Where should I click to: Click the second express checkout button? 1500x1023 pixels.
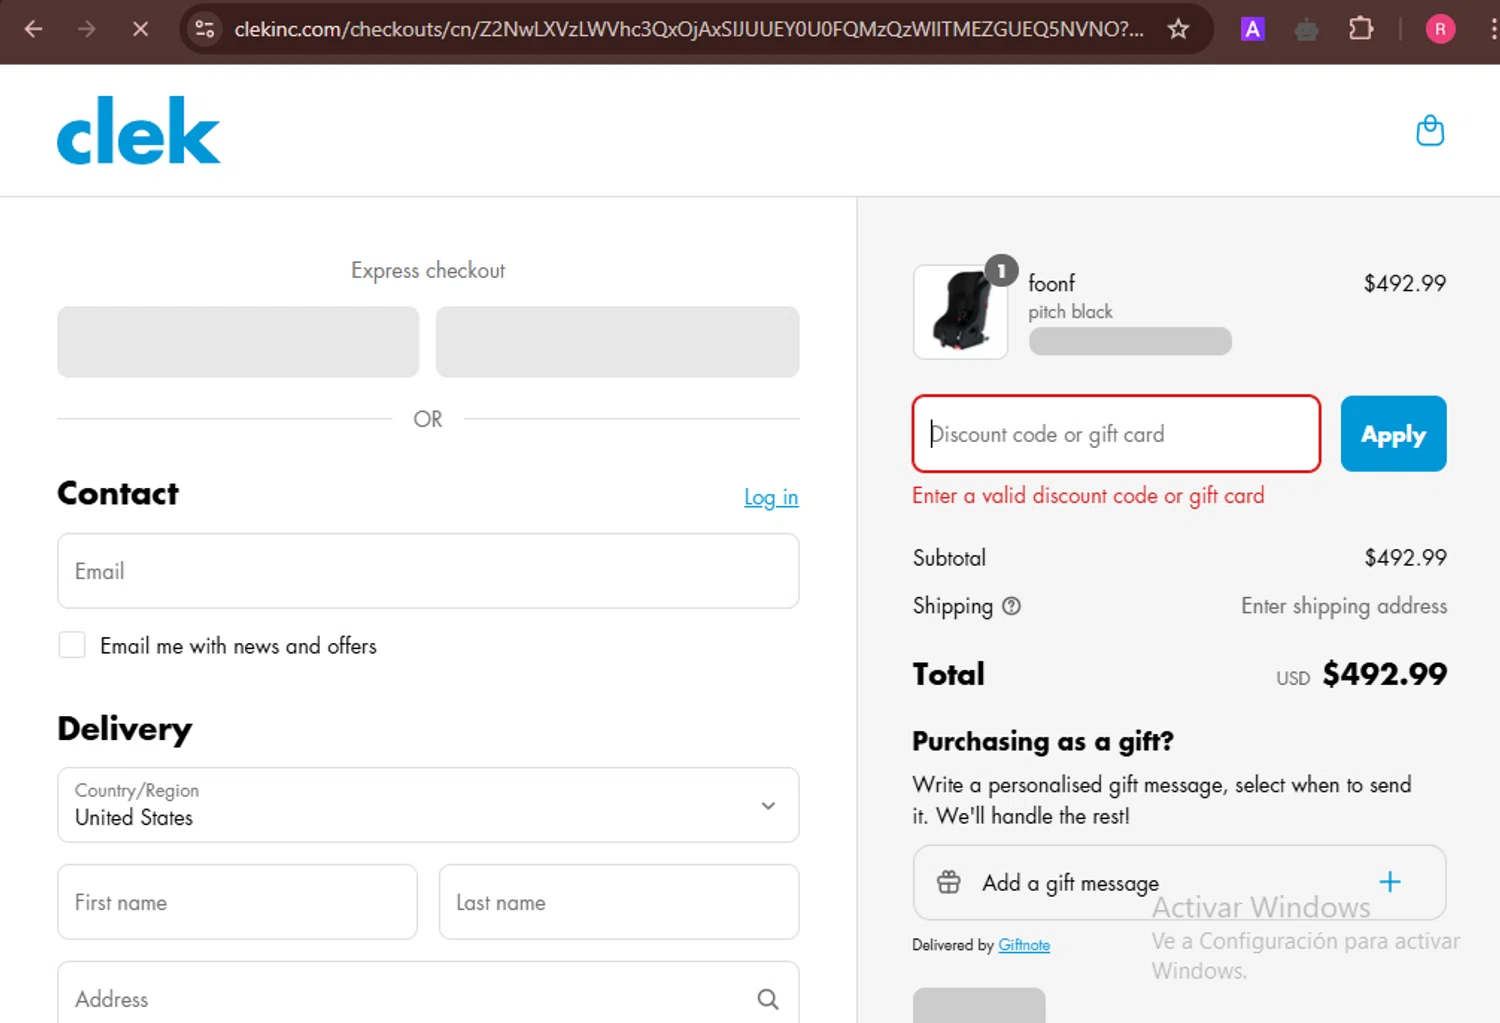pos(617,342)
